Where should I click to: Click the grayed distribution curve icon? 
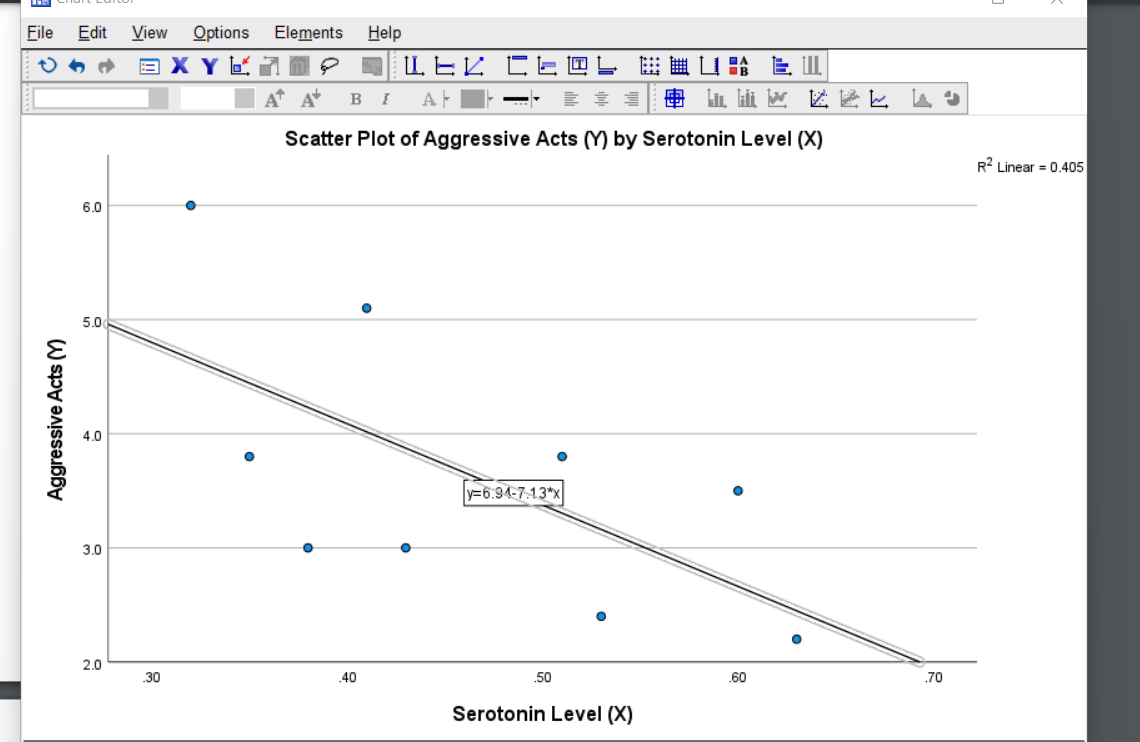tap(921, 98)
